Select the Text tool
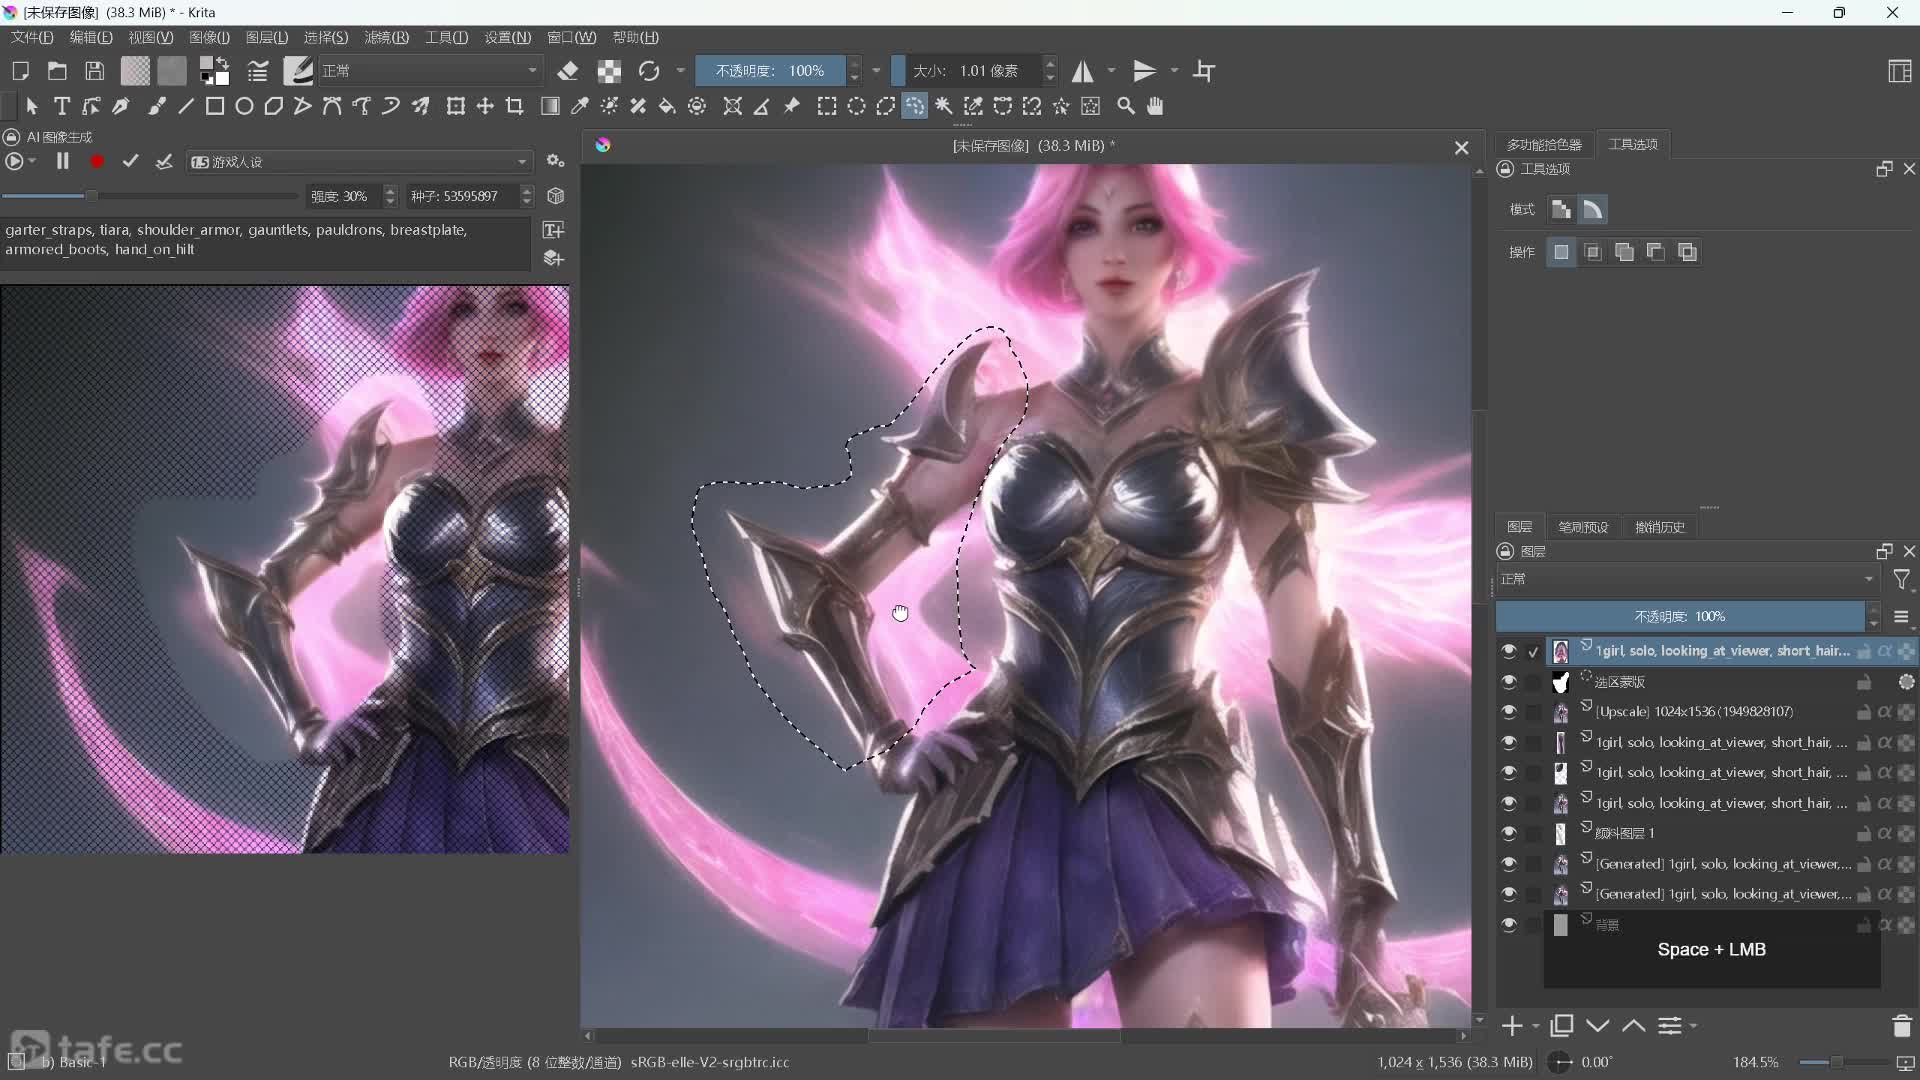Image resolution: width=1920 pixels, height=1080 pixels. [62, 106]
